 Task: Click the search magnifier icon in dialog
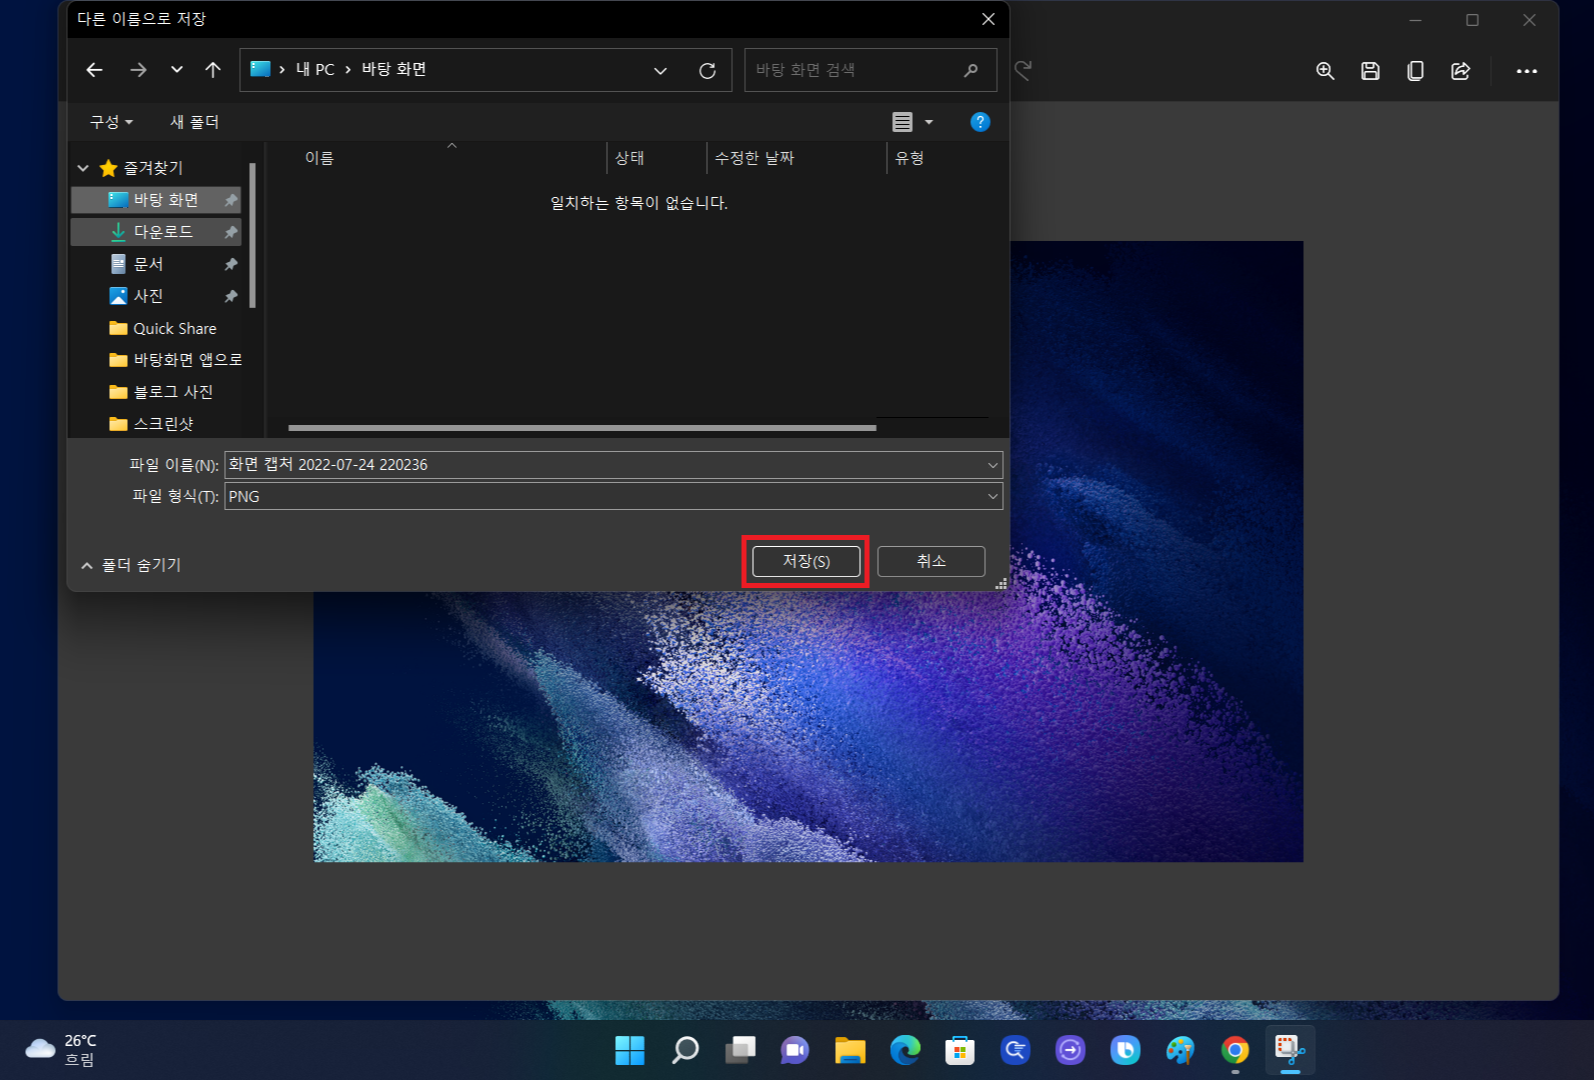(970, 70)
